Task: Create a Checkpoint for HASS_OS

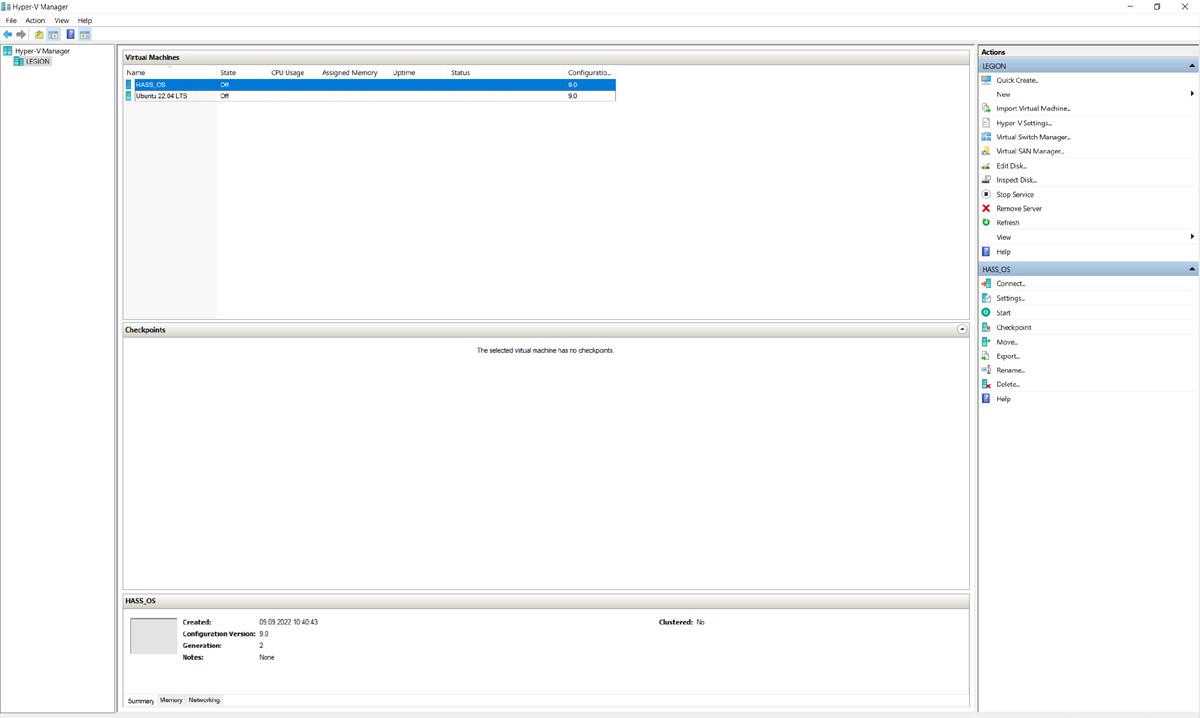Action: 1013,327
